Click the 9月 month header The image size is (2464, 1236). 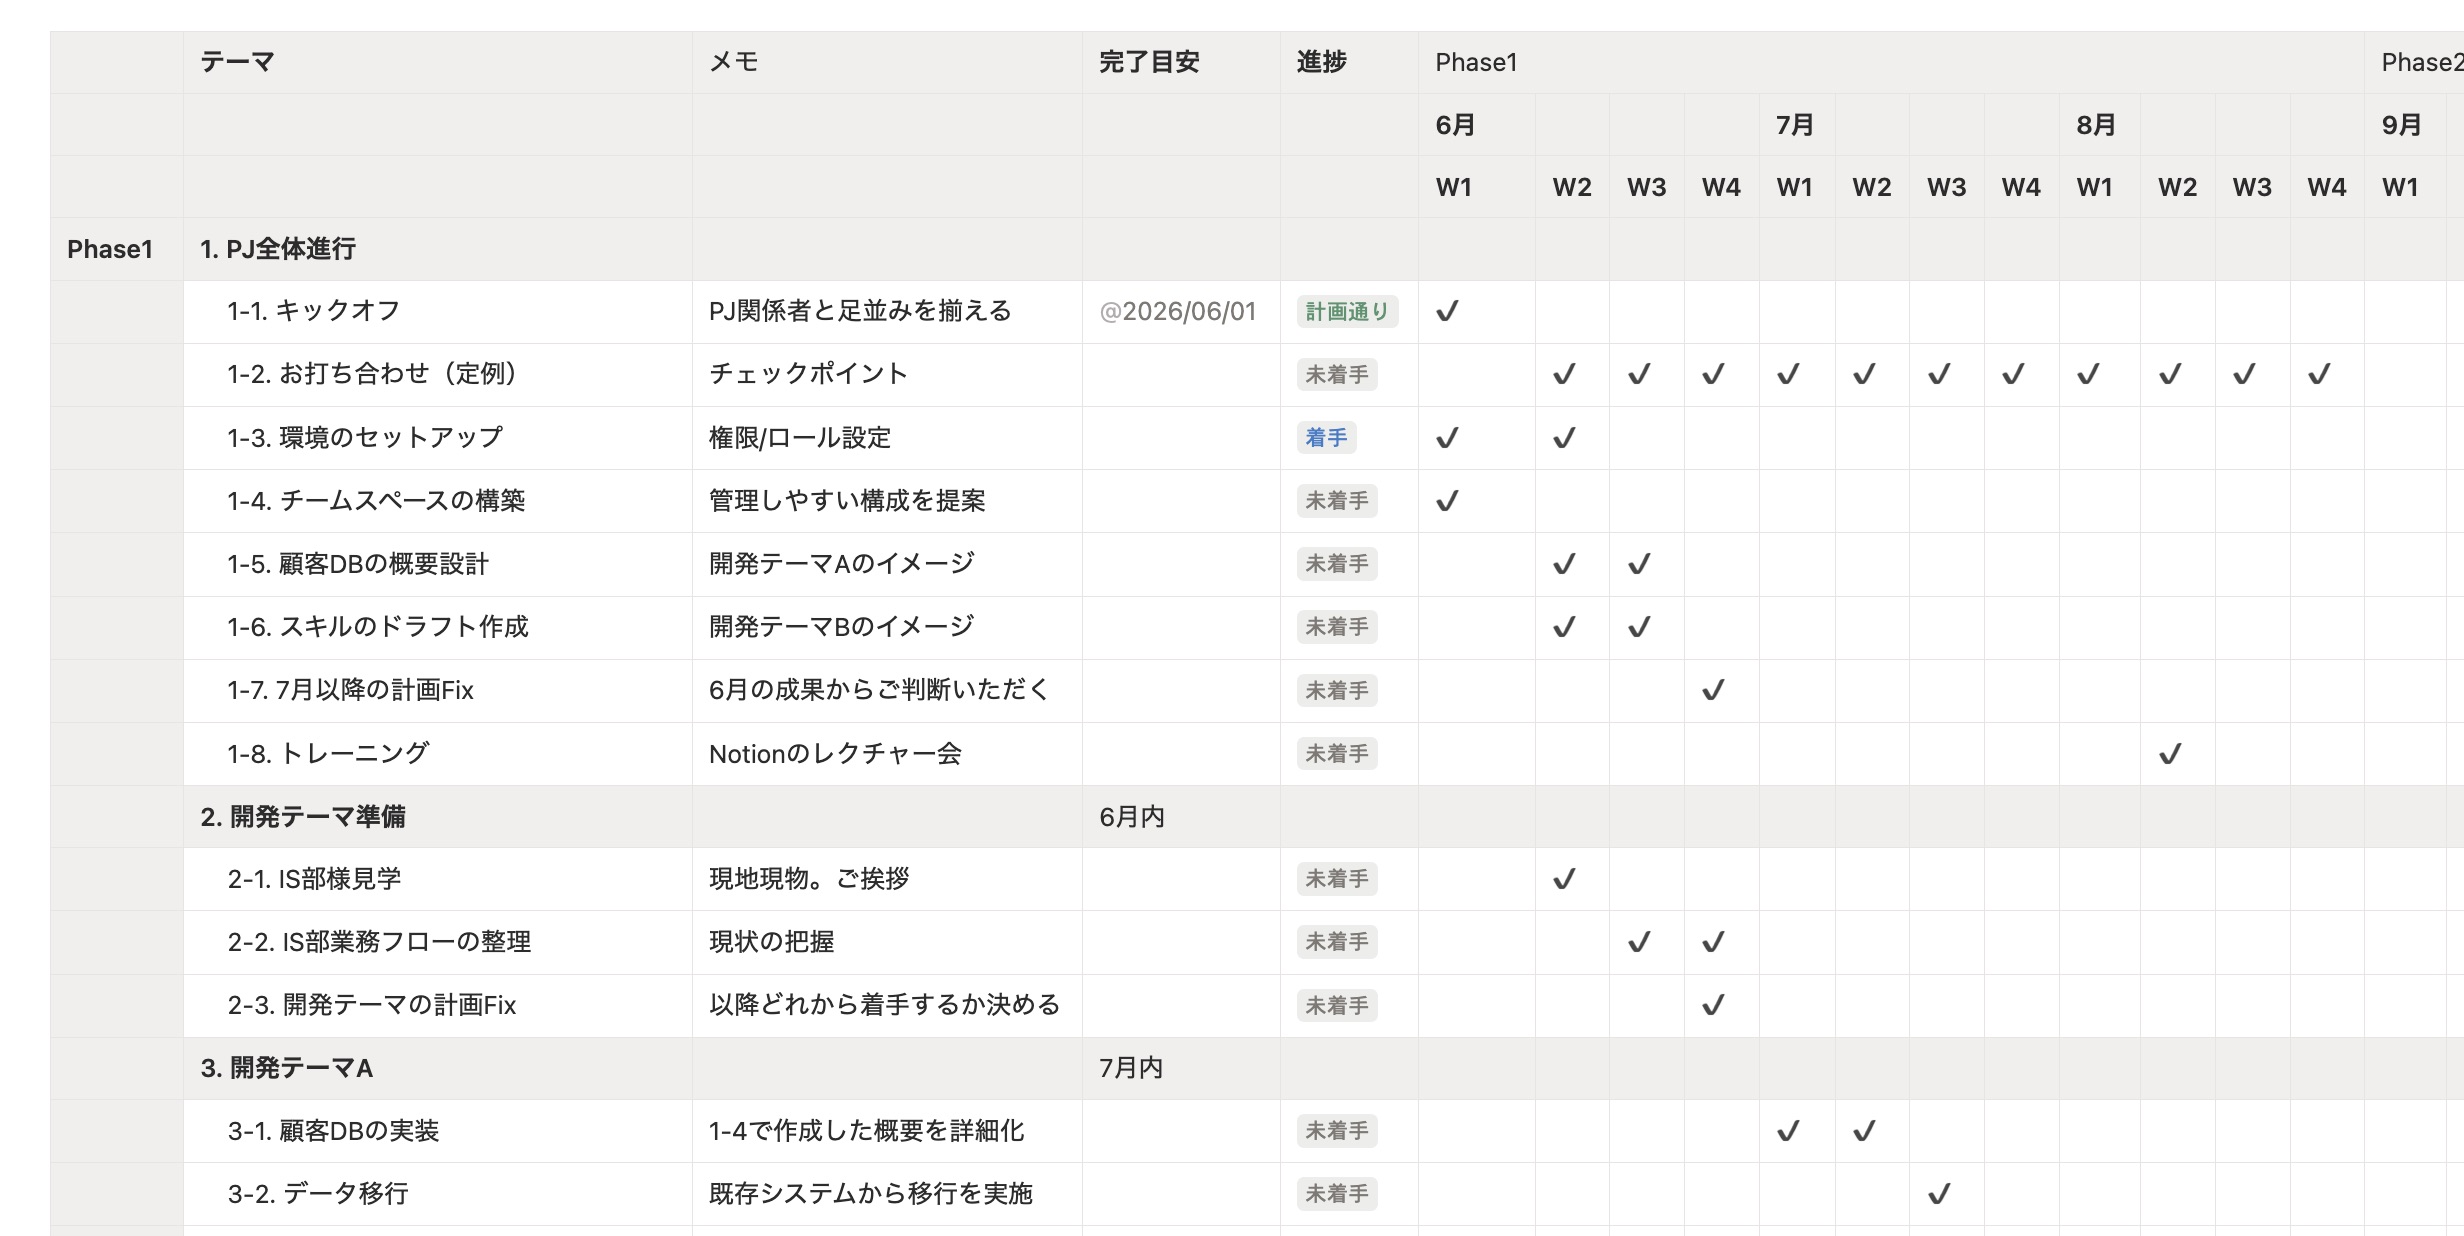2405,125
